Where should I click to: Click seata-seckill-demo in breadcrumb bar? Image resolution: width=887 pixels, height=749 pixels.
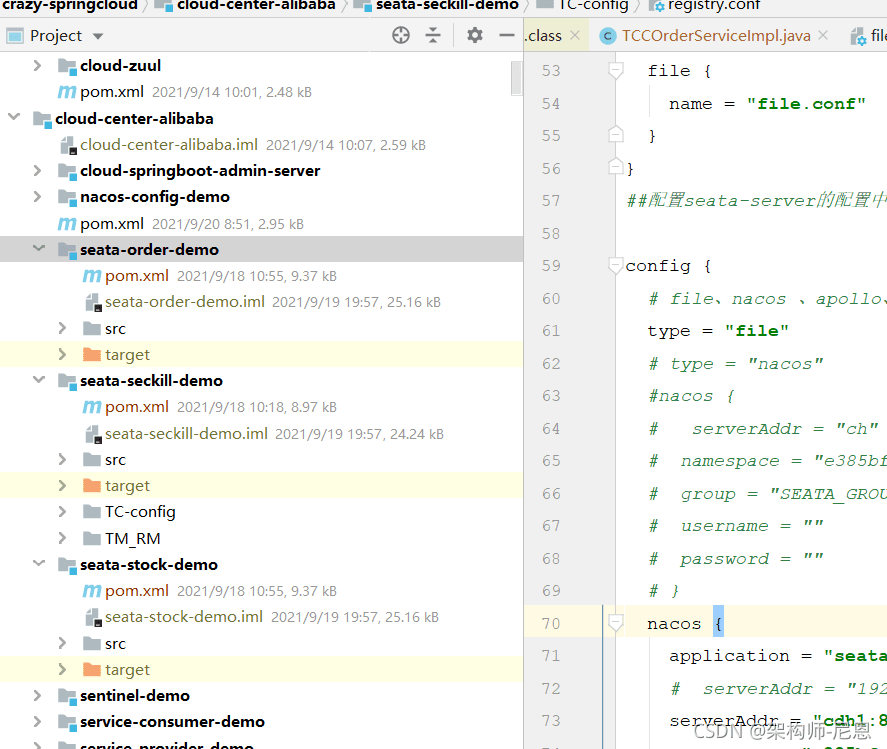[447, 6]
